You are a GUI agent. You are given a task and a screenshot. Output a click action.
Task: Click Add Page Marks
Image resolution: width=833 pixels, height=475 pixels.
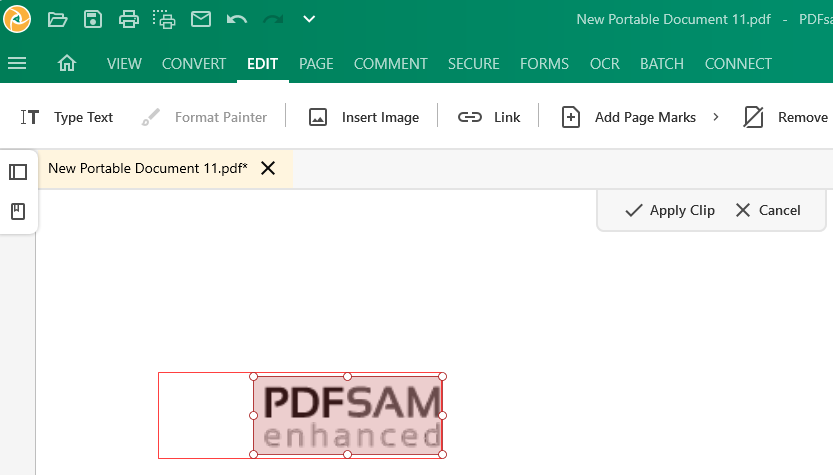click(x=628, y=117)
